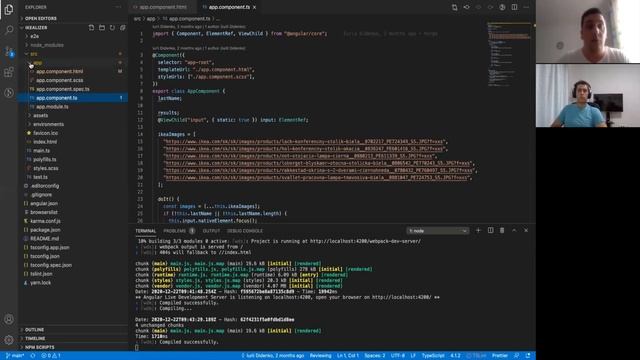Open the terminal selector dropdown showing node

(x=437, y=231)
